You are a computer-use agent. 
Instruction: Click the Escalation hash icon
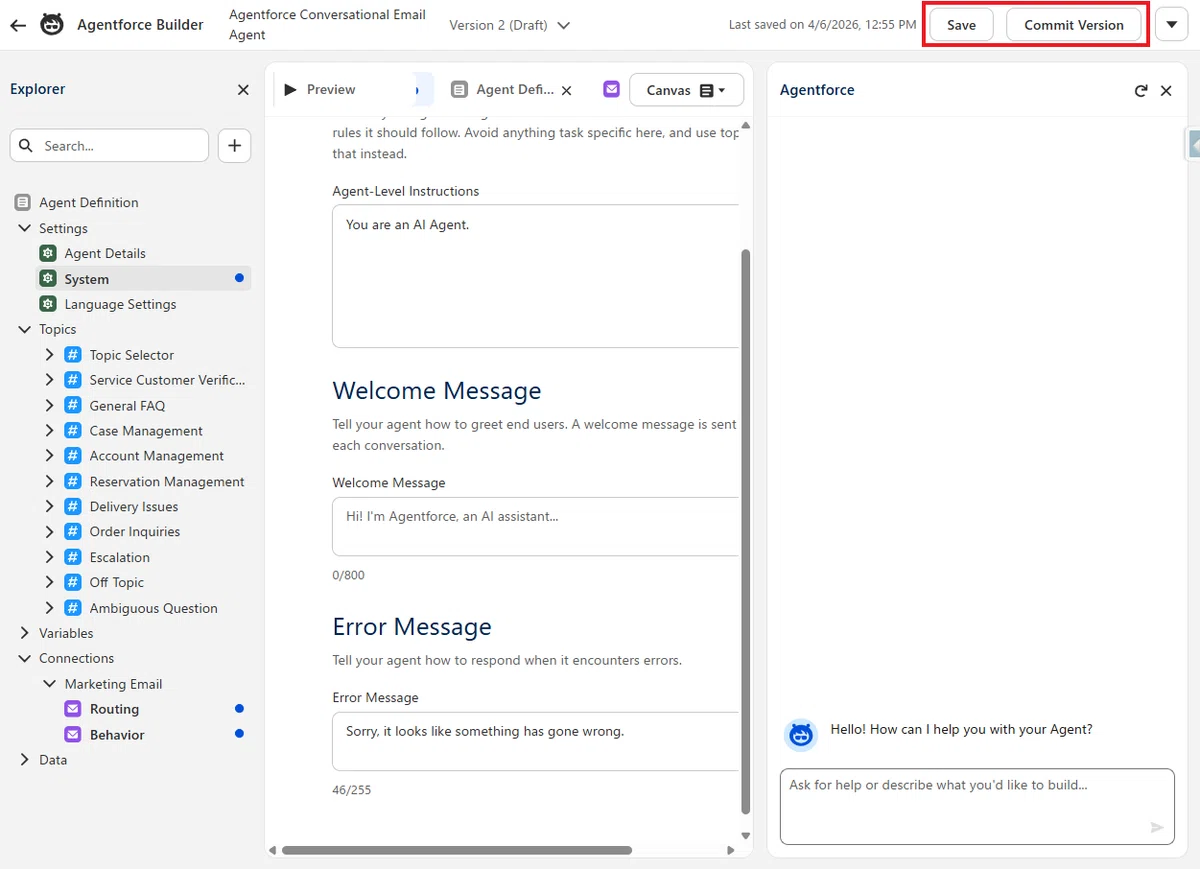pyautogui.click(x=72, y=557)
